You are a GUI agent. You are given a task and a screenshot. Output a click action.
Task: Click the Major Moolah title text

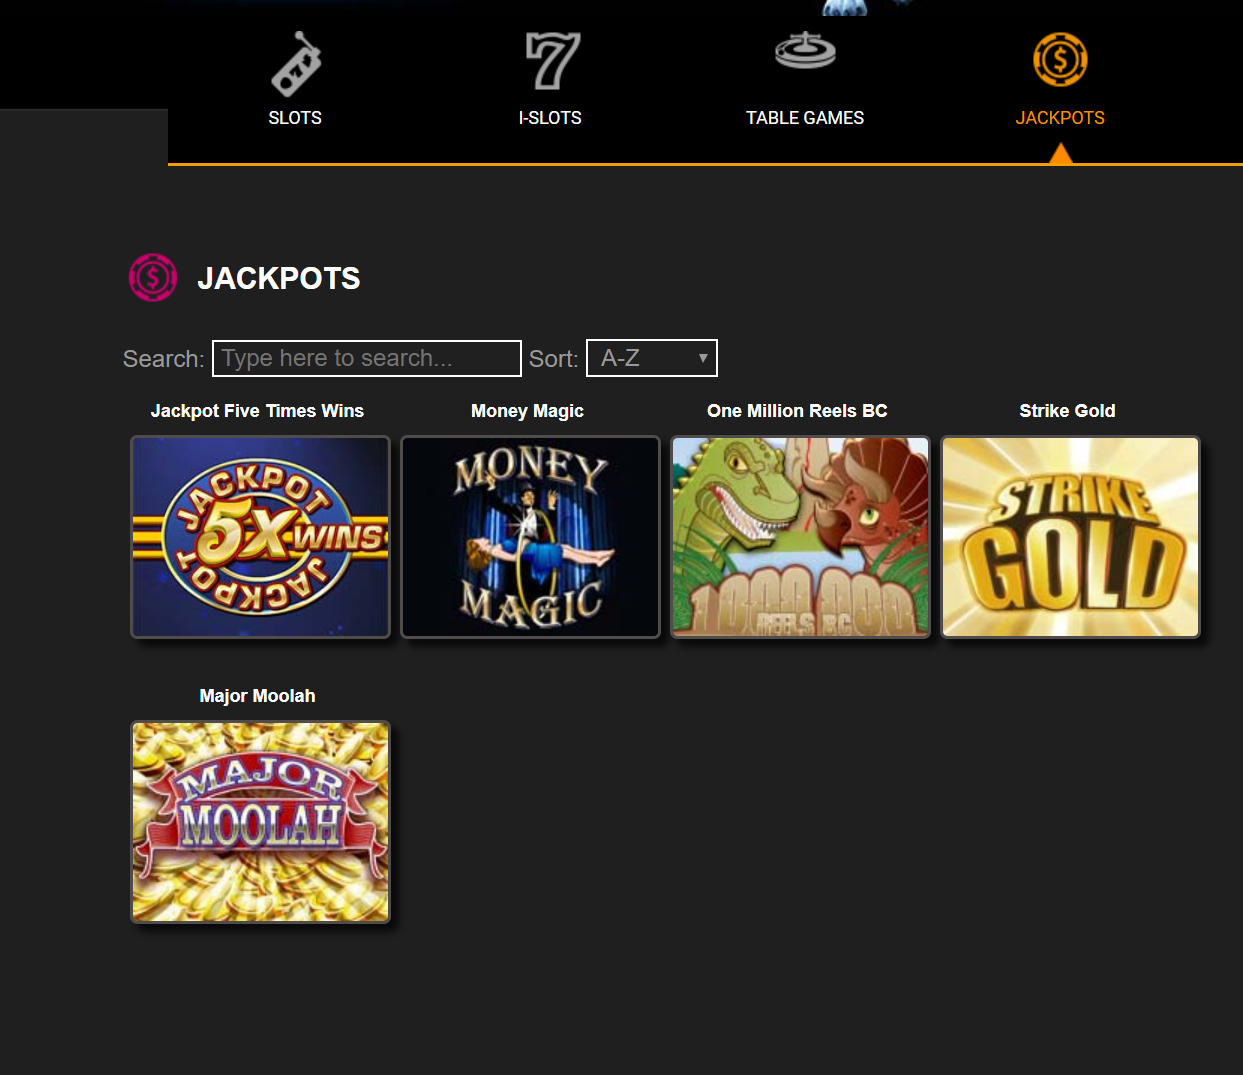(x=257, y=696)
